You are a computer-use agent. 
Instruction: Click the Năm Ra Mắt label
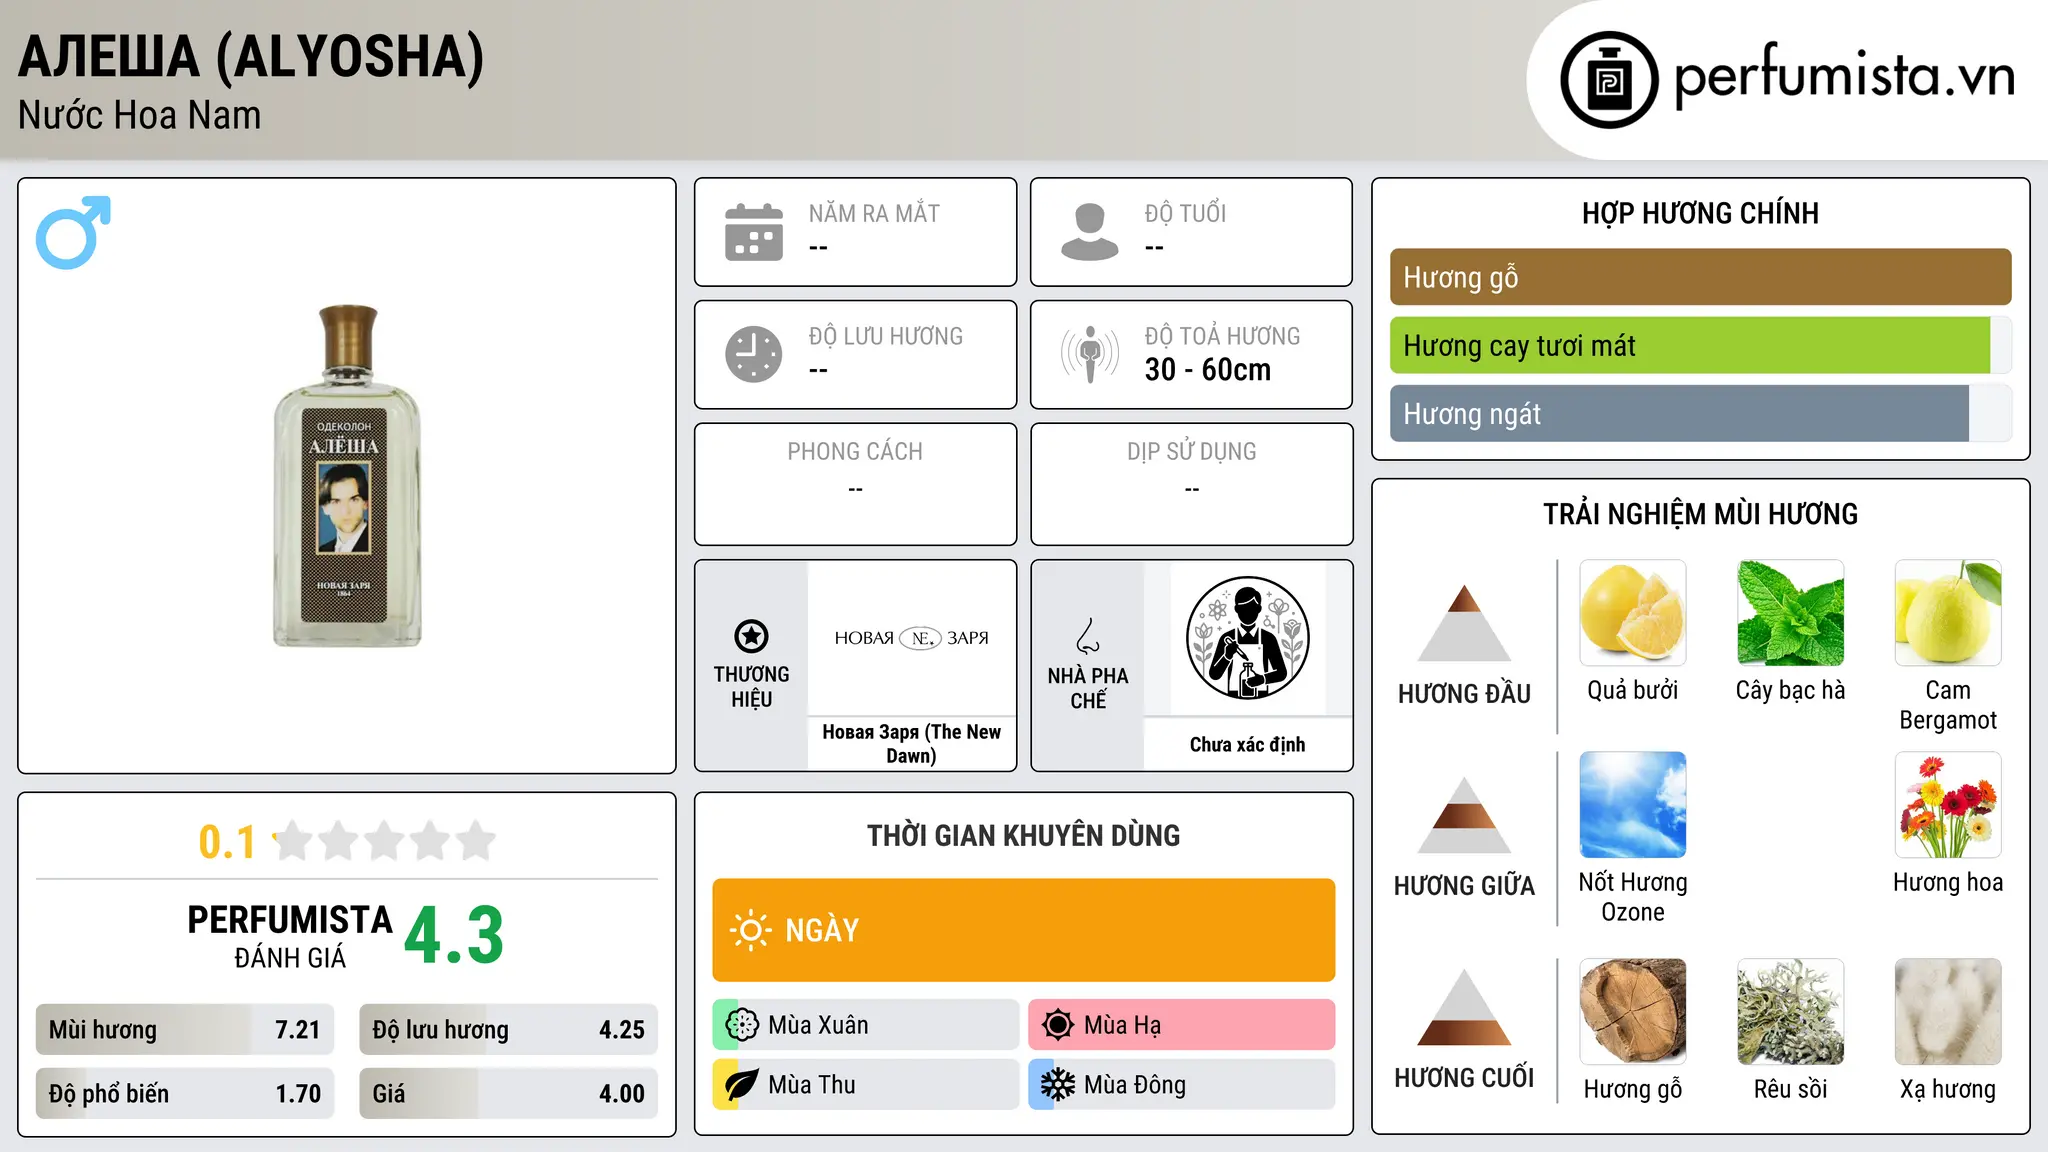click(x=874, y=213)
